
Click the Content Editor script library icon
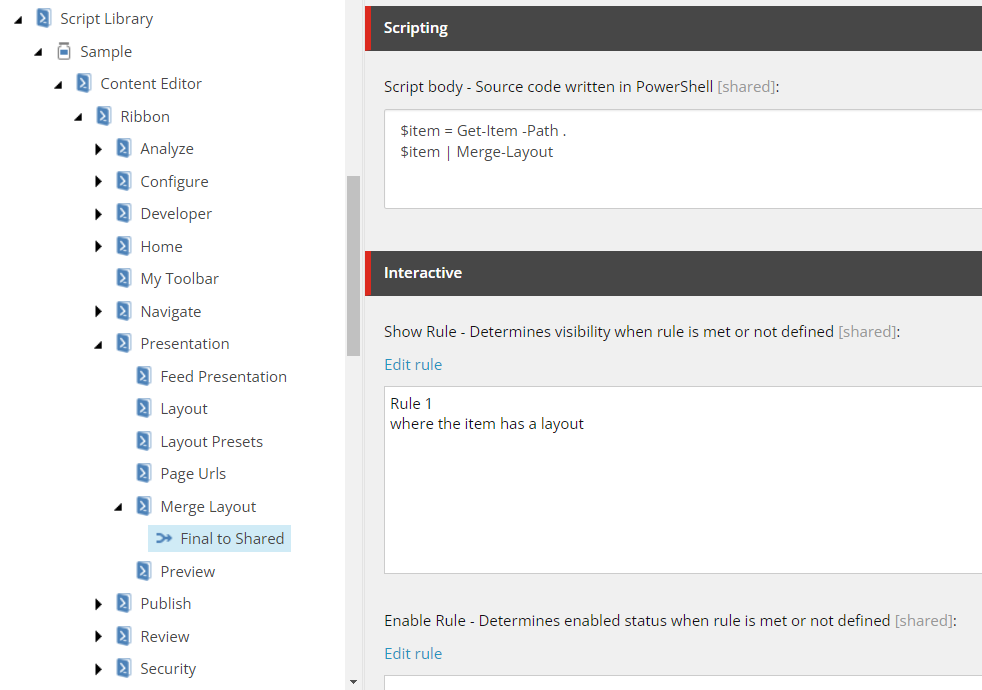[x=83, y=83]
